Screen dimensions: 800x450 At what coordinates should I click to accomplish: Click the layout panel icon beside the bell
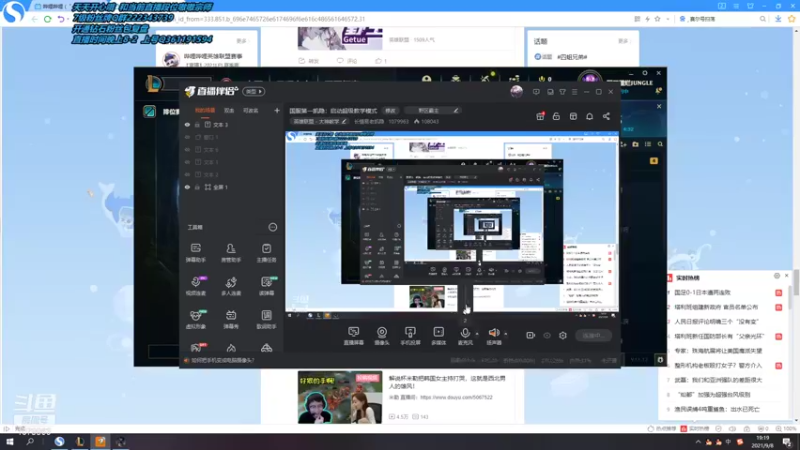pyautogui.click(x=573, y=116)
